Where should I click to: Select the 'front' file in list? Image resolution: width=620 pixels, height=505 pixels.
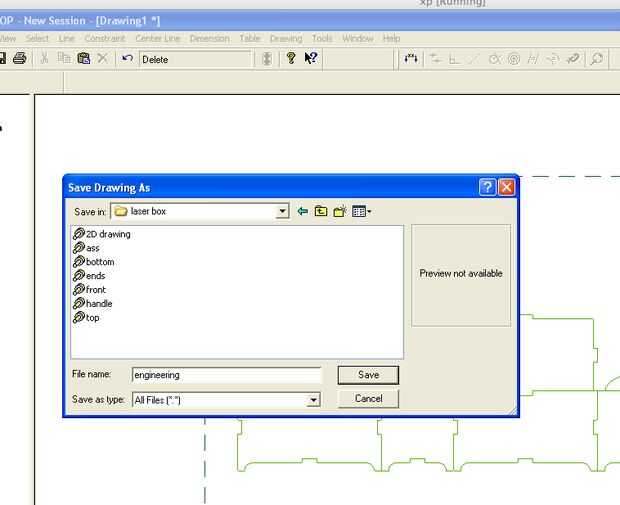pos(89,289)
